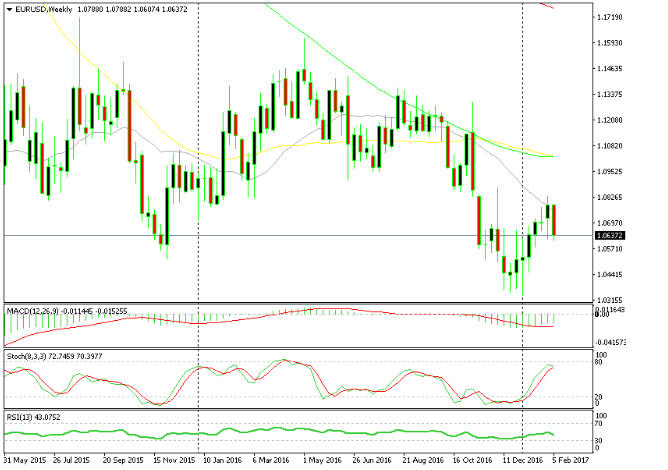Click price level 1.13375 on the axis
668x470 pixels.
coord(610,94)
